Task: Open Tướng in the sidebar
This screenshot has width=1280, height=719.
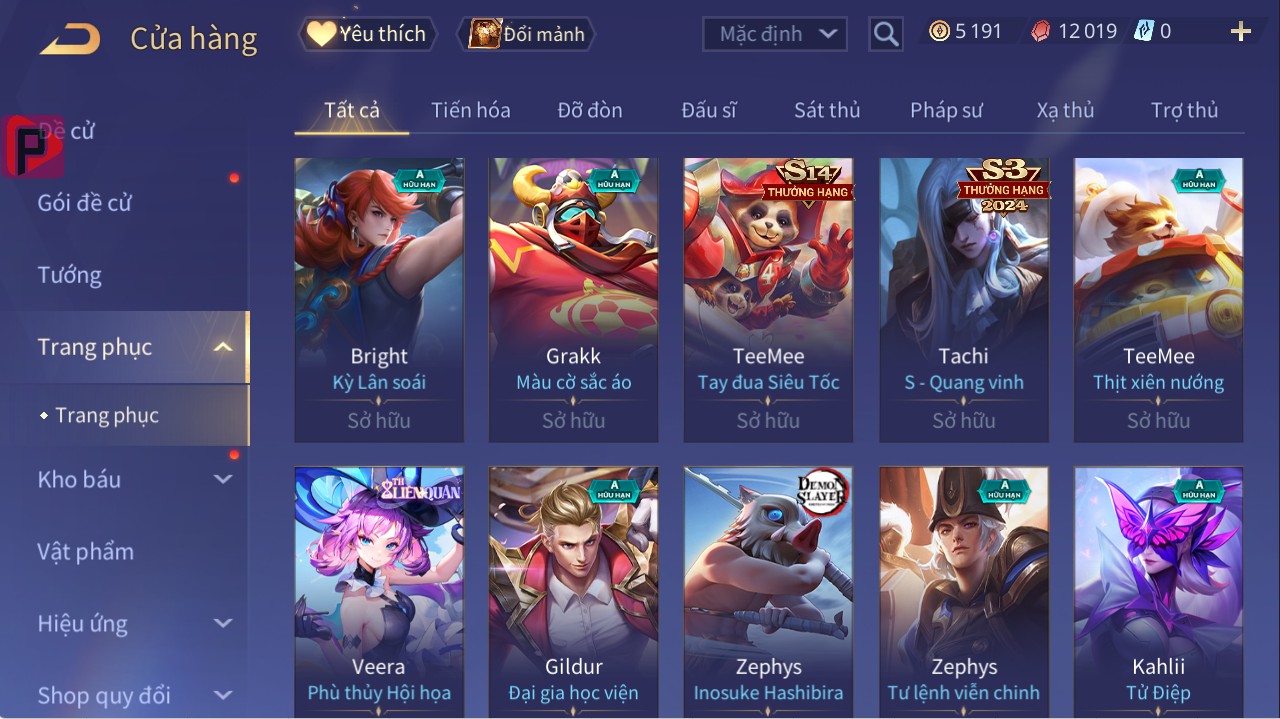Action: point(70,275)
